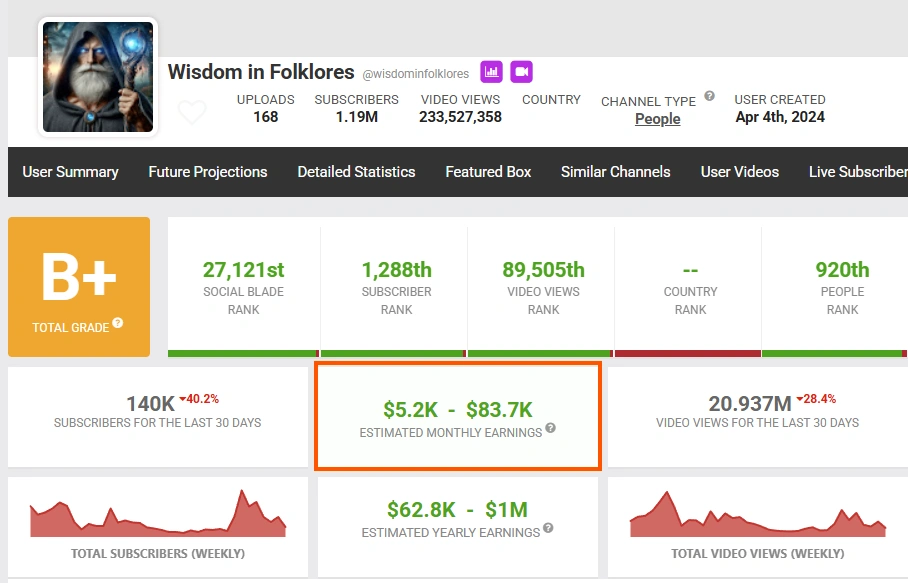Viewport: 908px width, 583px height.
Task: Open the User Summary tab
Action: tap(71, 172)
